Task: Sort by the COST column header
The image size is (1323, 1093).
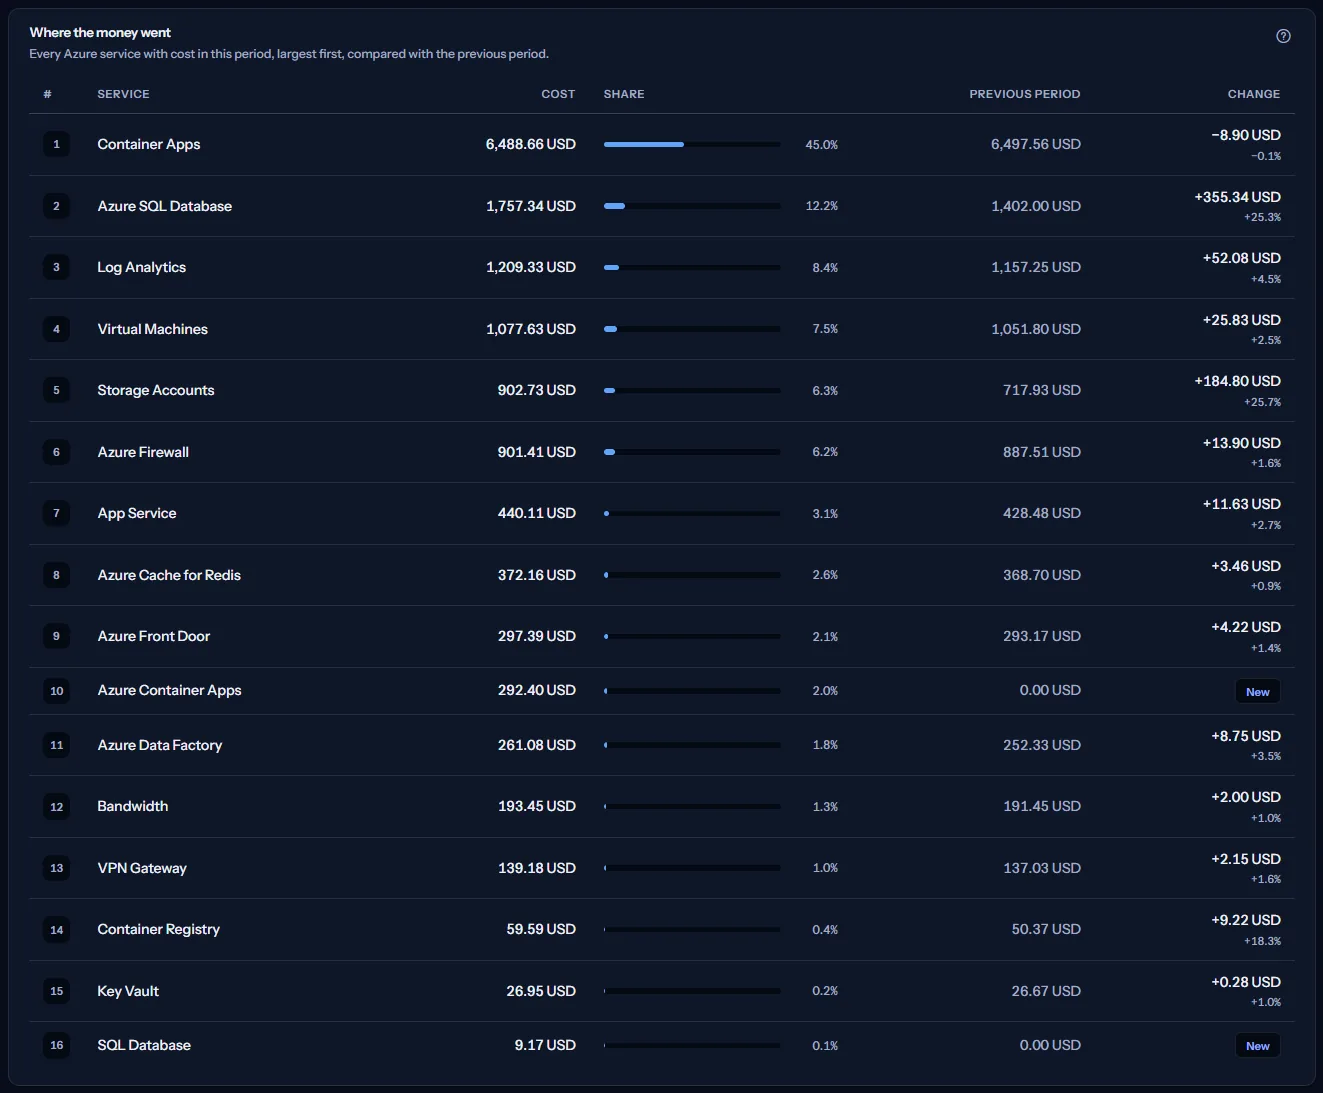Action: [x=558, y=94]
